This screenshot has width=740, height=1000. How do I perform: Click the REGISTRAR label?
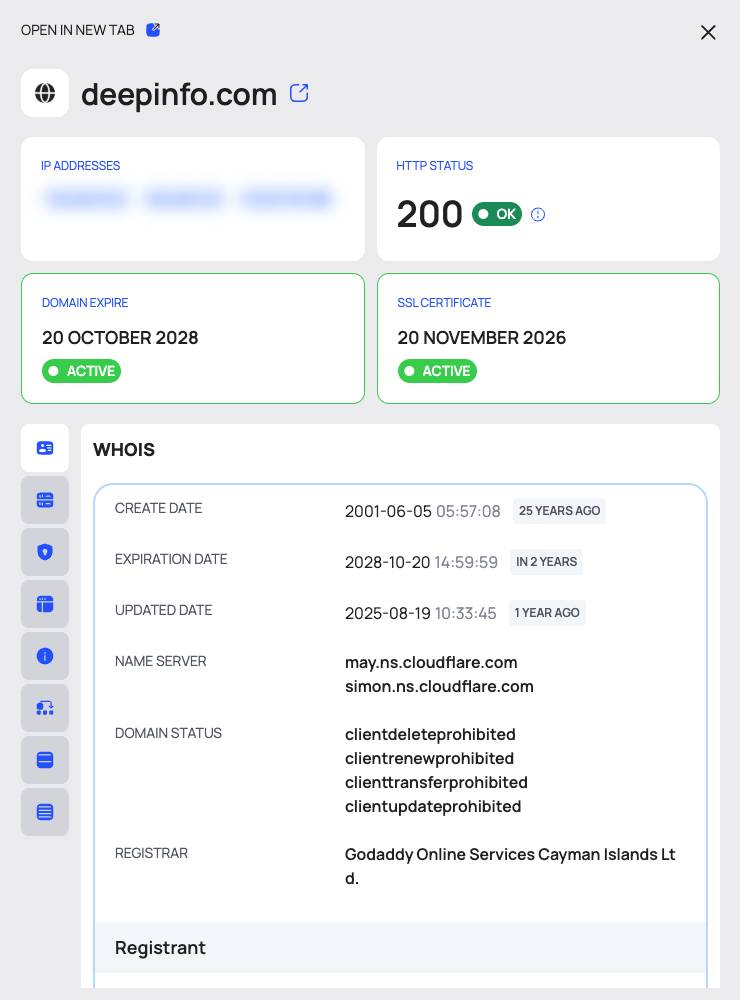tap(151, 853)
